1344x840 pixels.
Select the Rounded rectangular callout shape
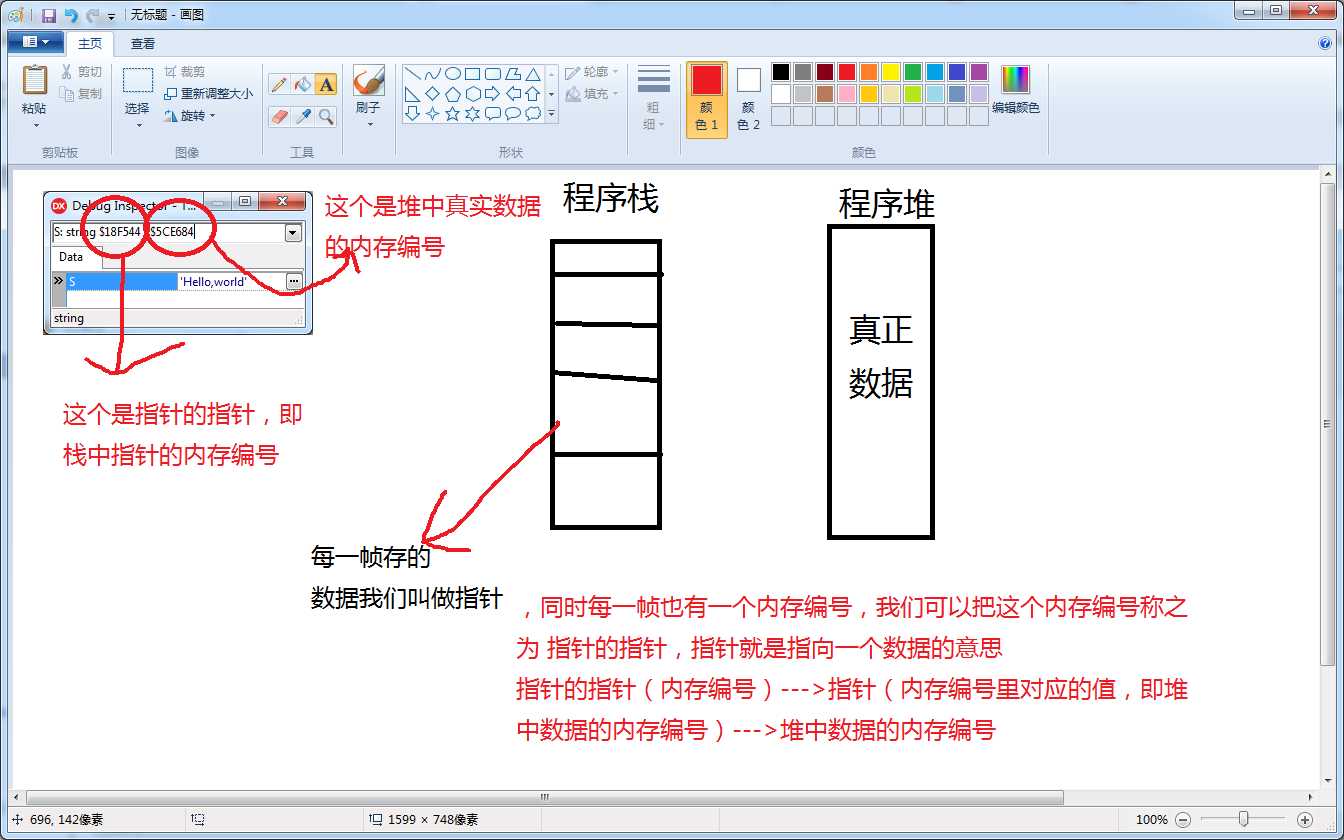click(x=492, y=114)
